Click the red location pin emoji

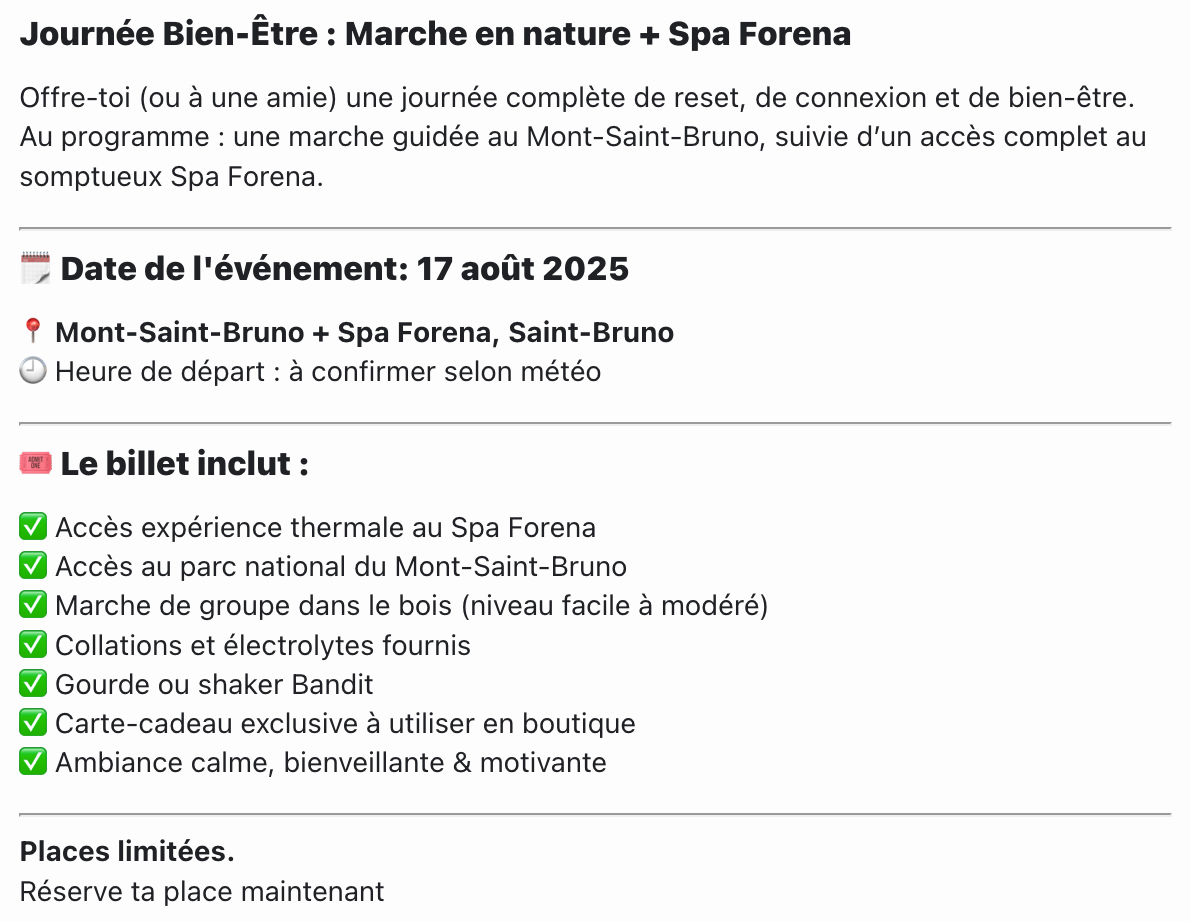[33, 331]
